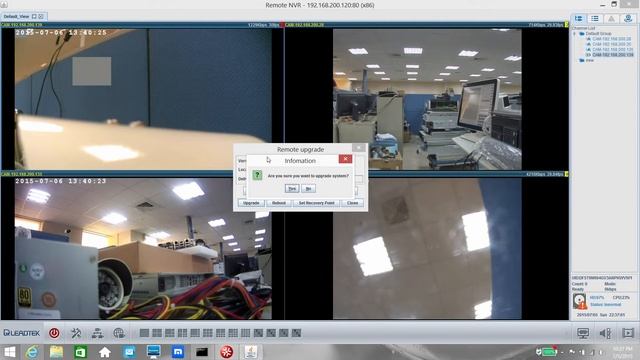This screenshot has height=360, width=640.
Task: Open the black command window on taskbar
Action: [202, 352]
